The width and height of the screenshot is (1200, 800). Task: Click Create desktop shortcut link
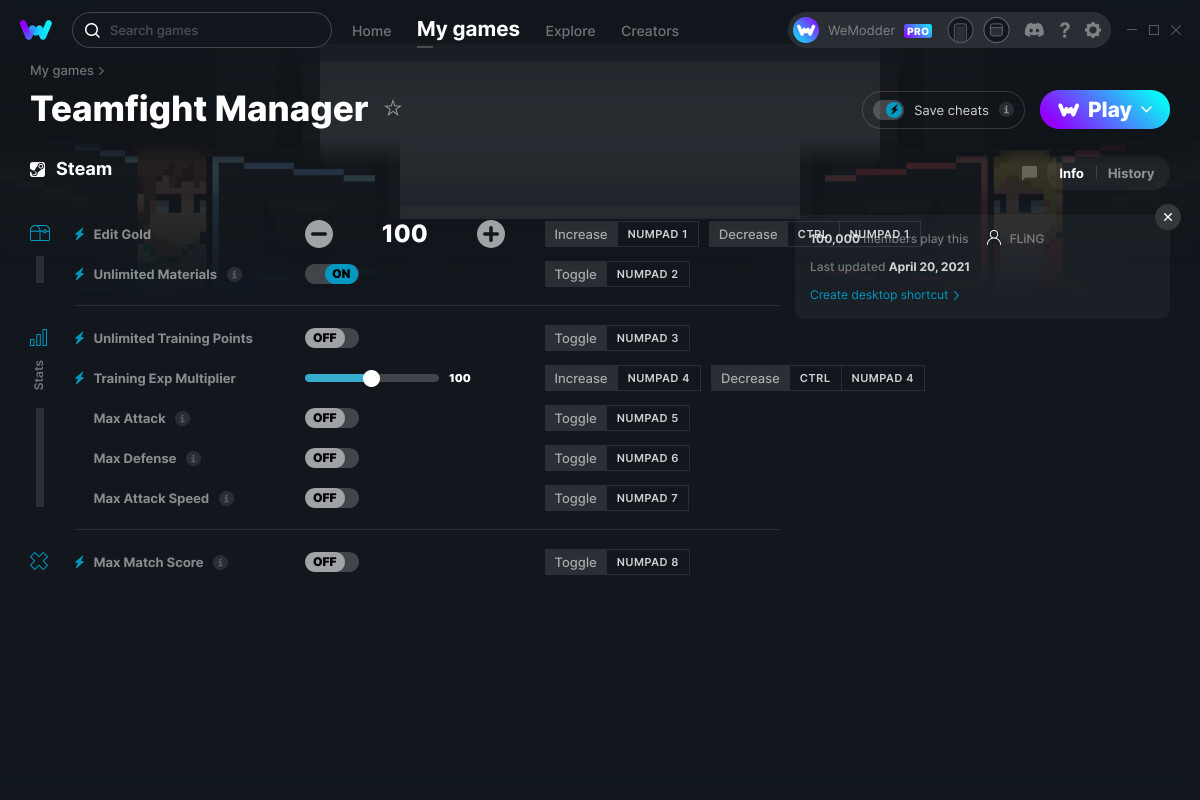[x=885, y=295]
